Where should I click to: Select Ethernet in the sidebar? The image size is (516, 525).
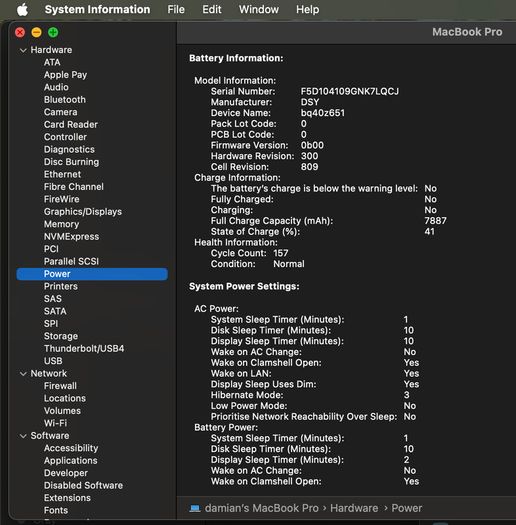click(62, 174)
